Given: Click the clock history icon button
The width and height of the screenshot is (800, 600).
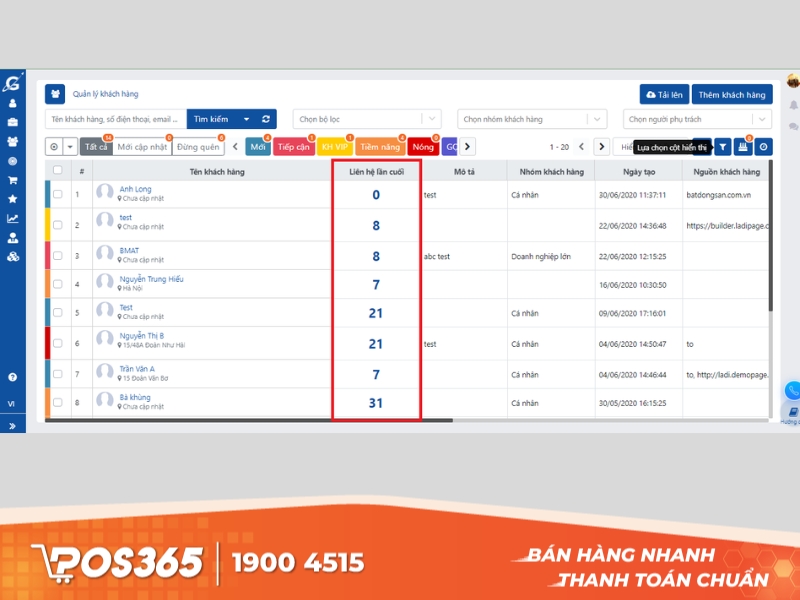Looking at the screenshot, I should tap(763, 146).
